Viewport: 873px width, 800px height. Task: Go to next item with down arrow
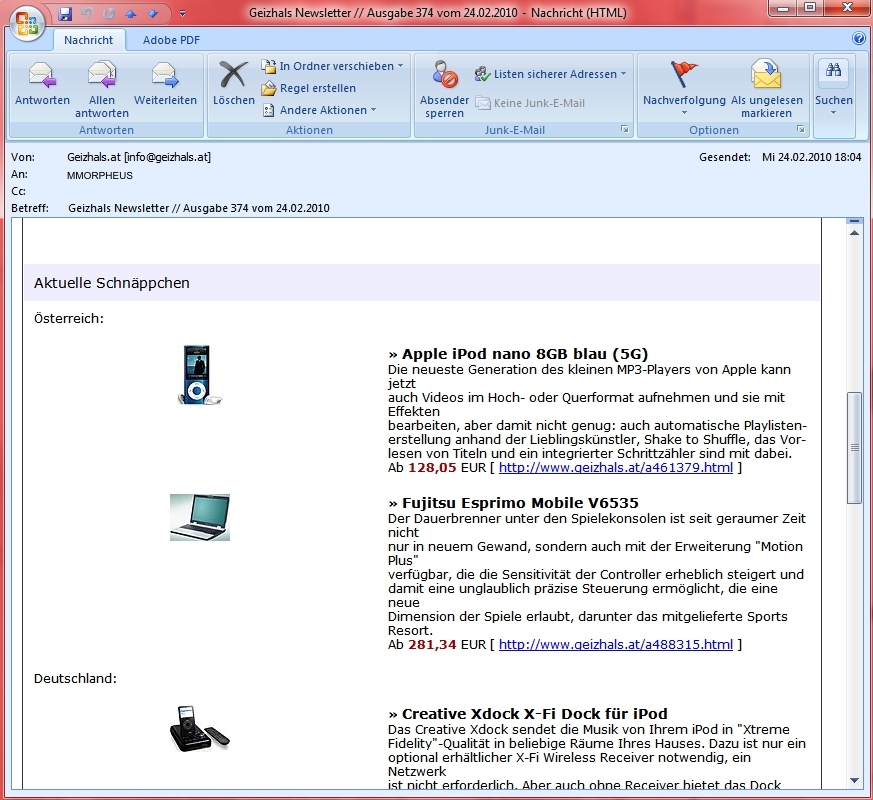[x=153, y=14]
